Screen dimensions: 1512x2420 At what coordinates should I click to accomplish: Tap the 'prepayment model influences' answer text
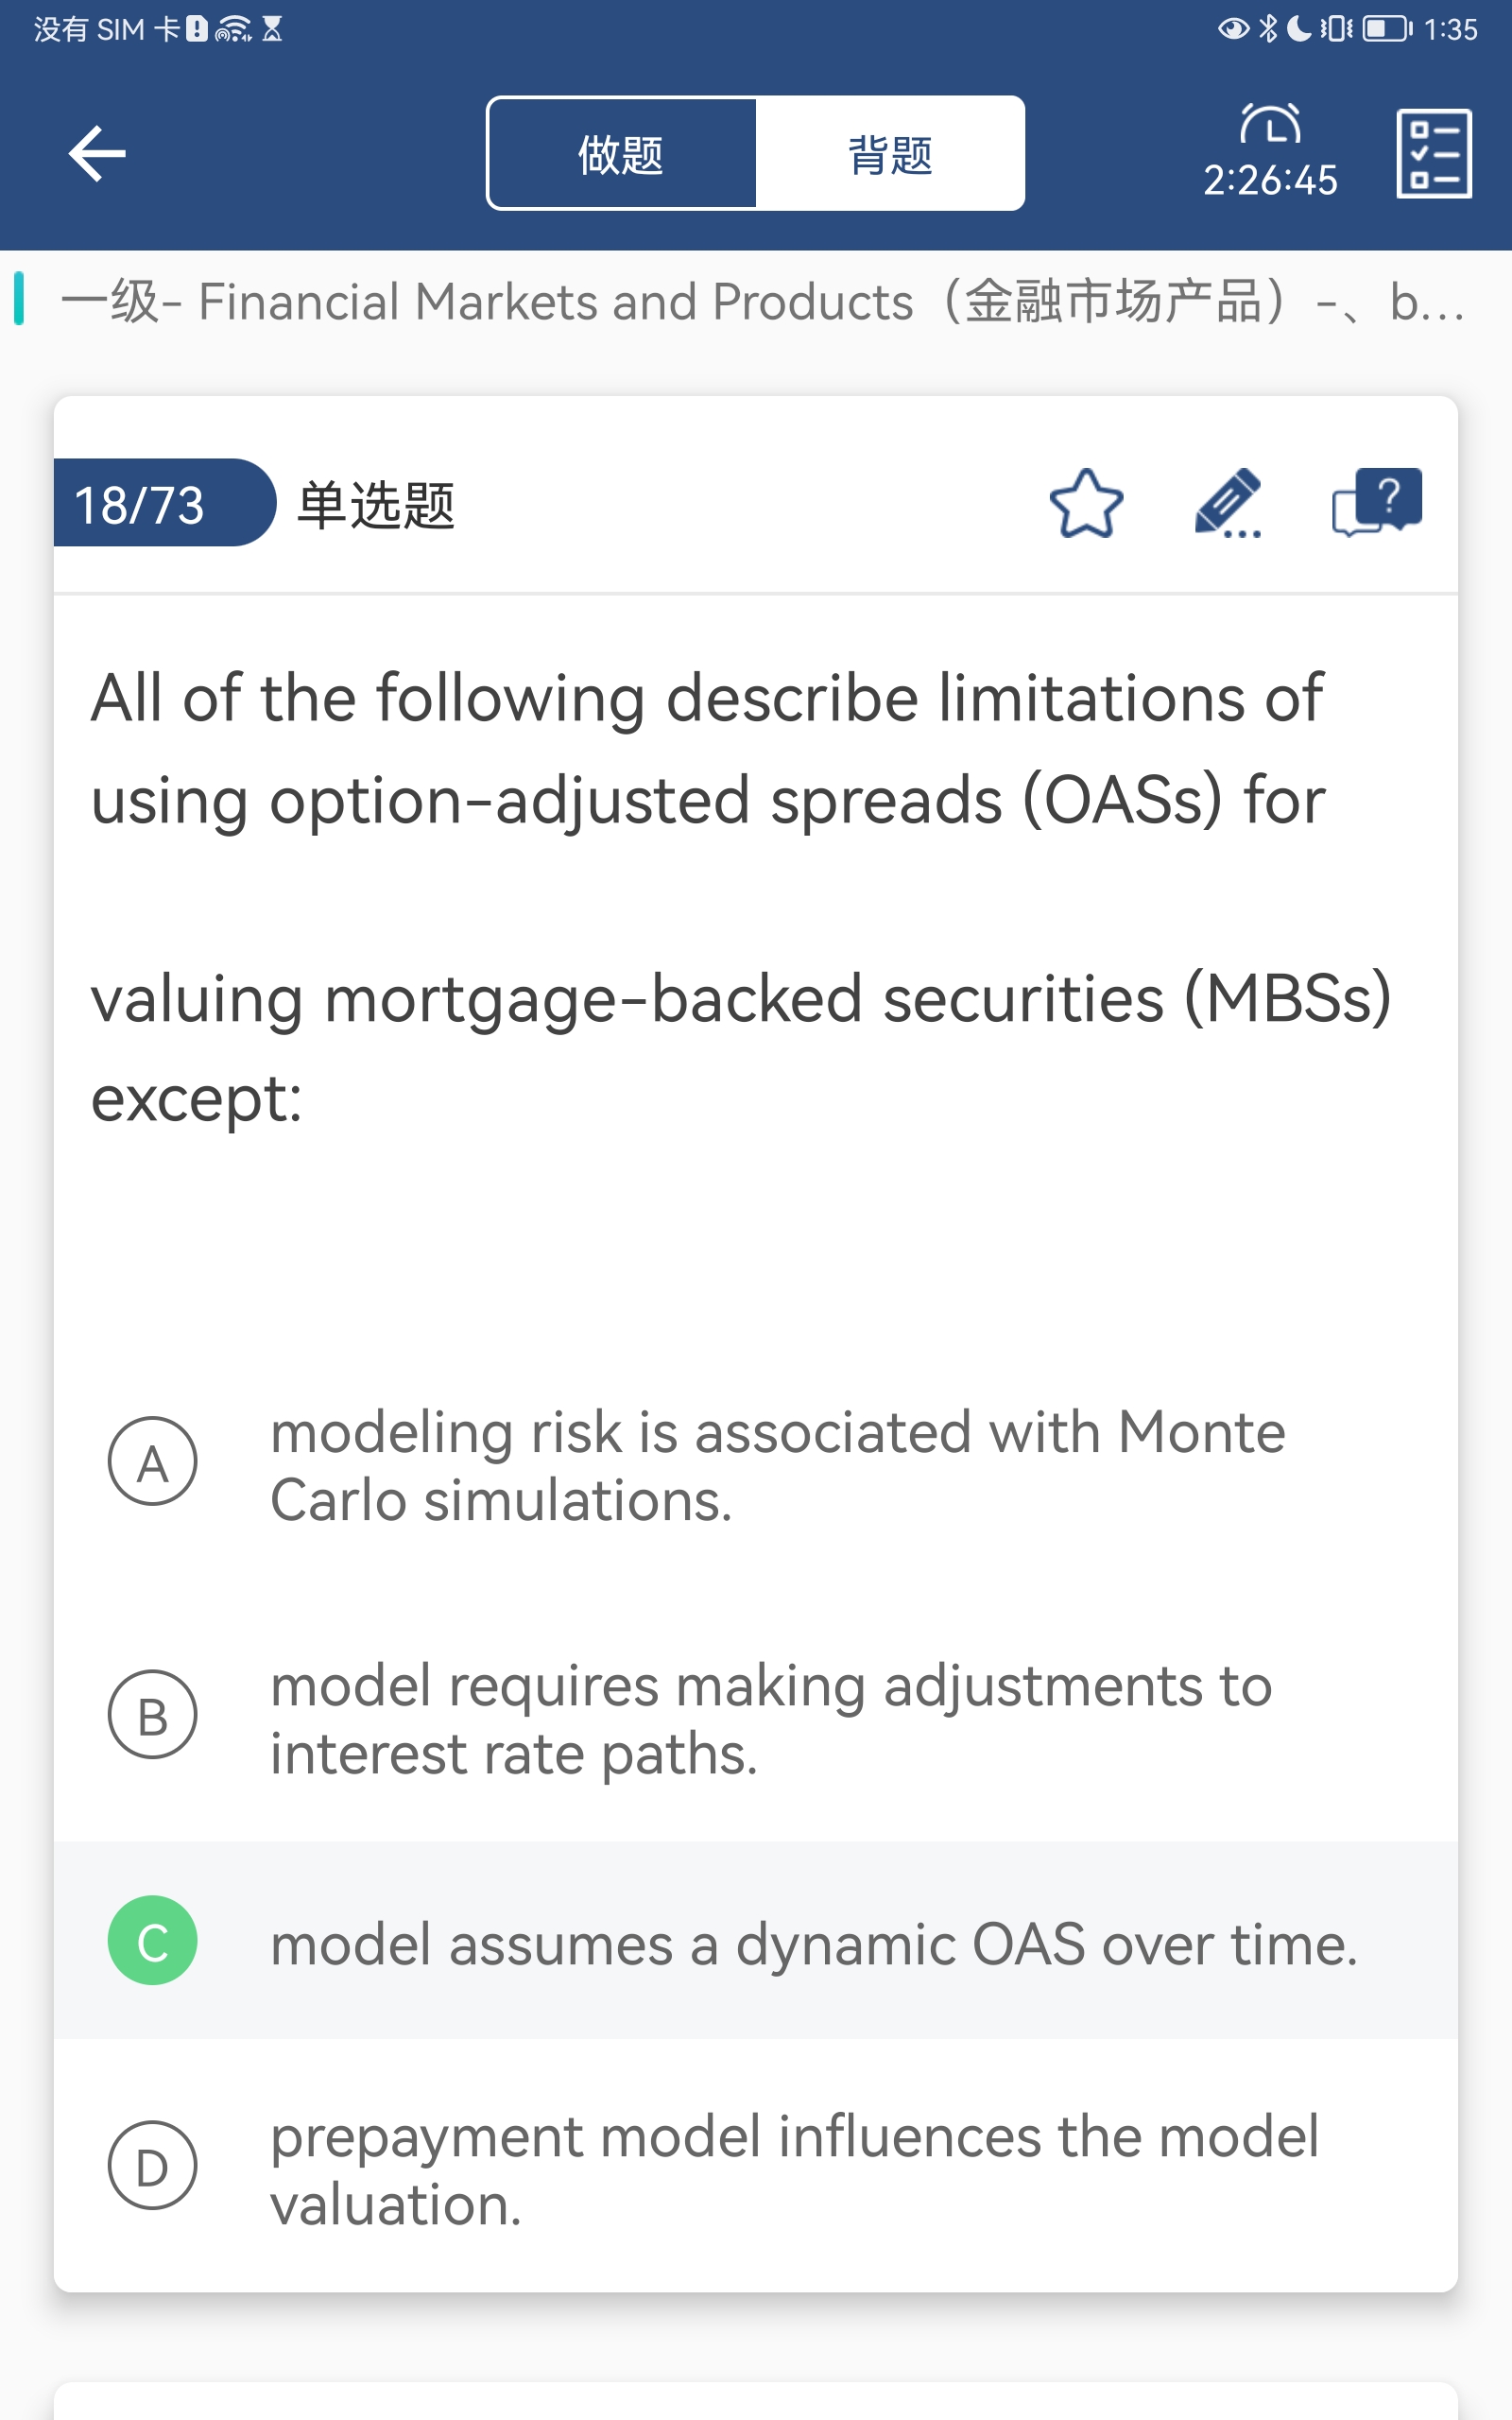tap(794, 2170)
